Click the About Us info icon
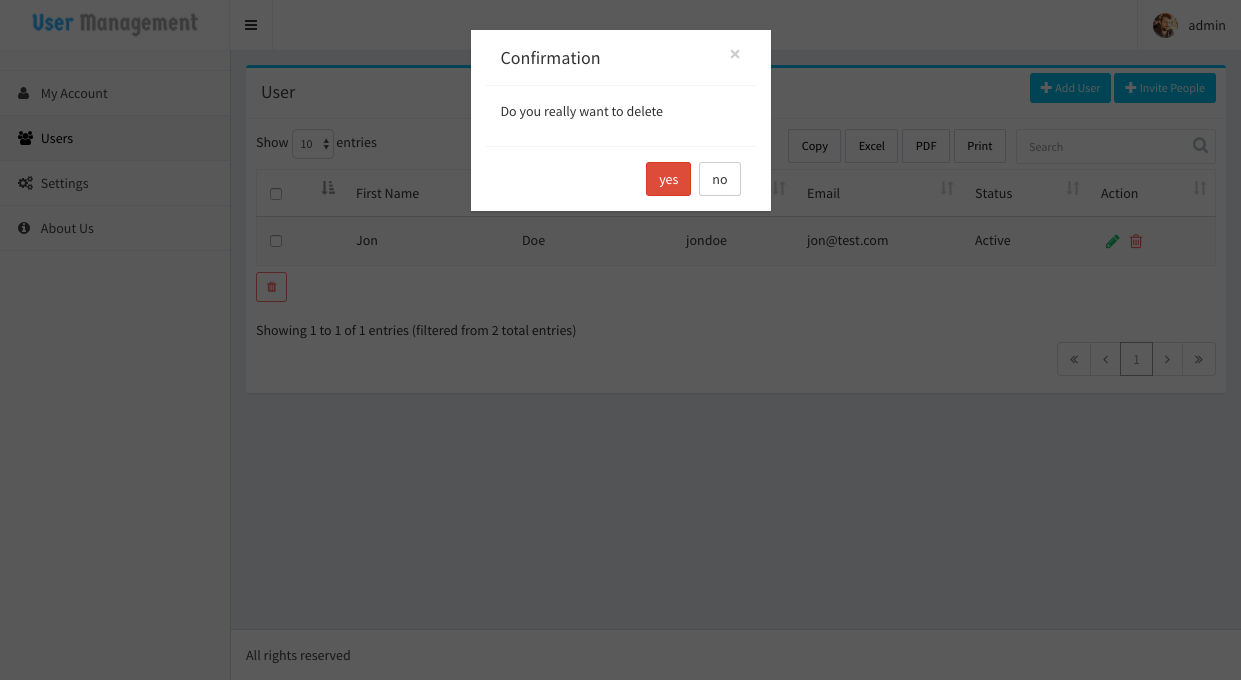 (24, 228)
